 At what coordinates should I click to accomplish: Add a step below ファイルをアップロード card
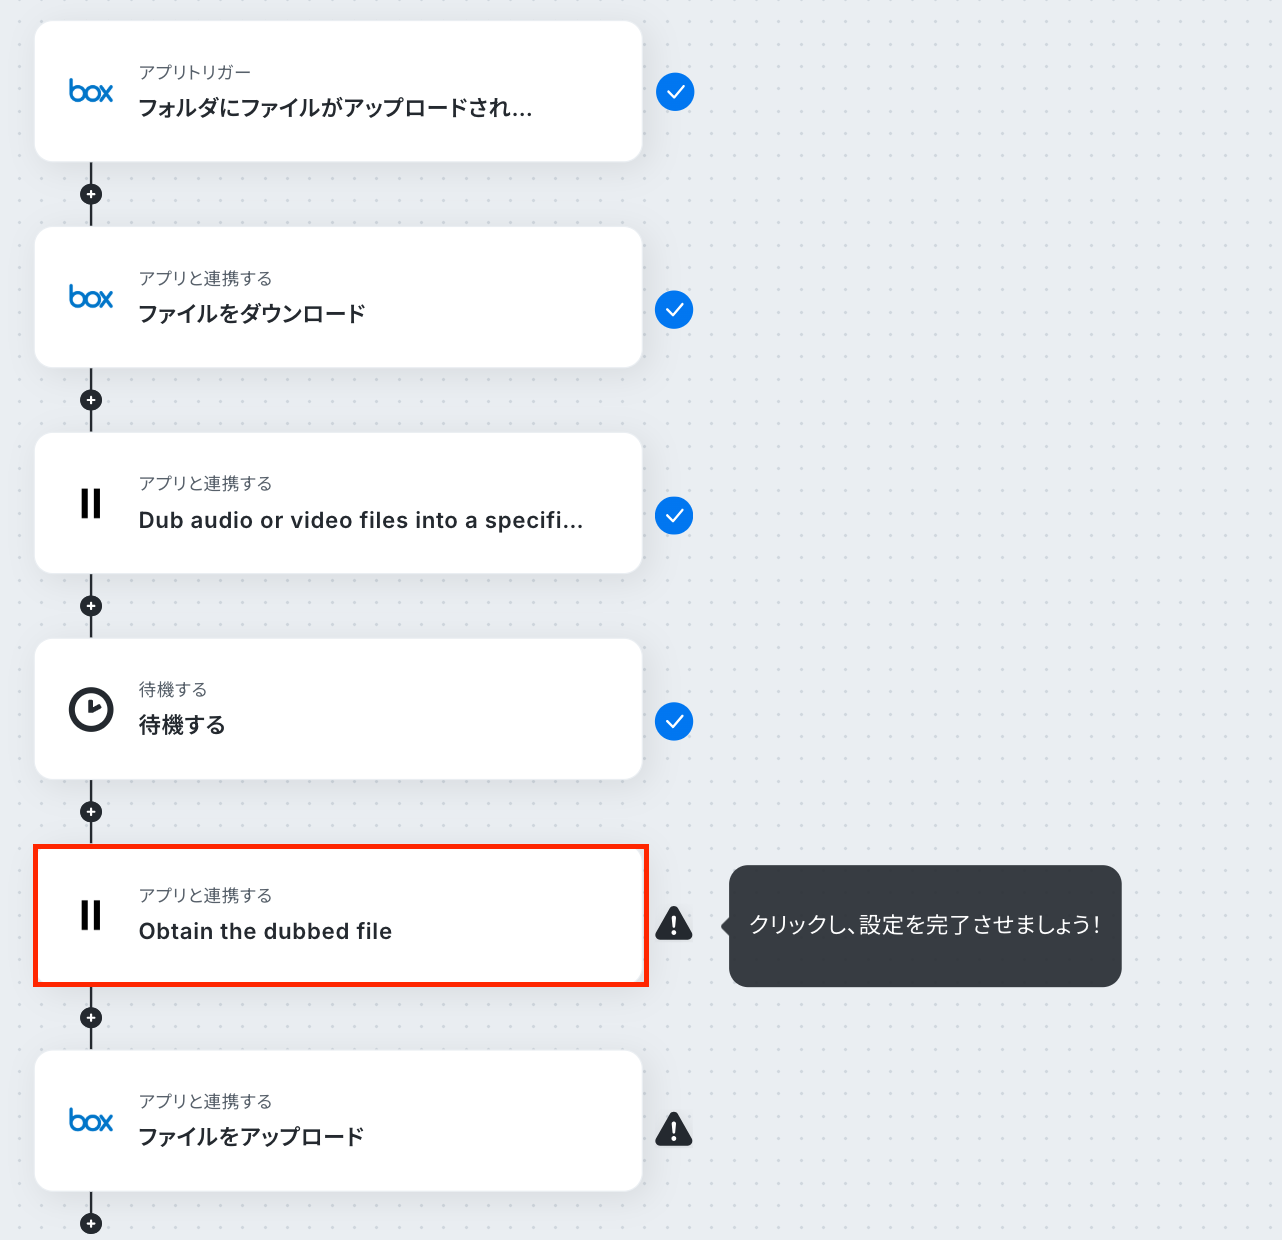(x=91, y=1224)
